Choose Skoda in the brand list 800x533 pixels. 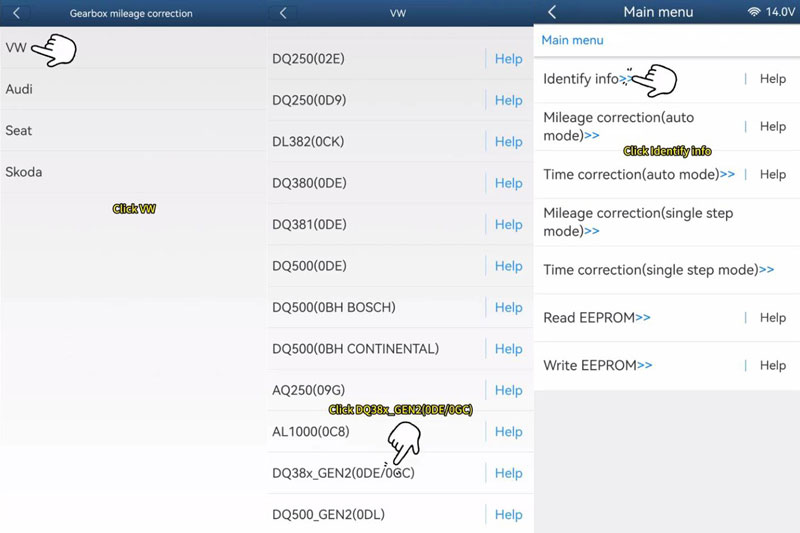click(24, 172)
